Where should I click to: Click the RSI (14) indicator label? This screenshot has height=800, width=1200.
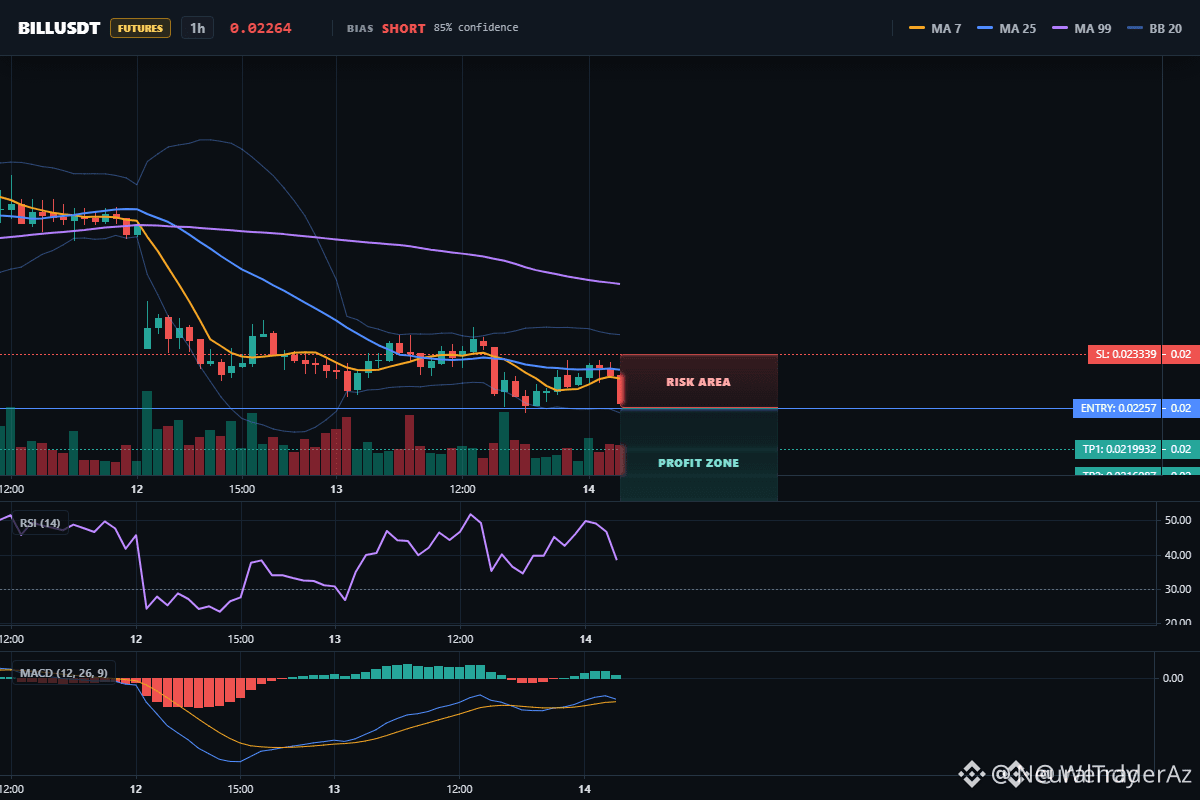40,523
